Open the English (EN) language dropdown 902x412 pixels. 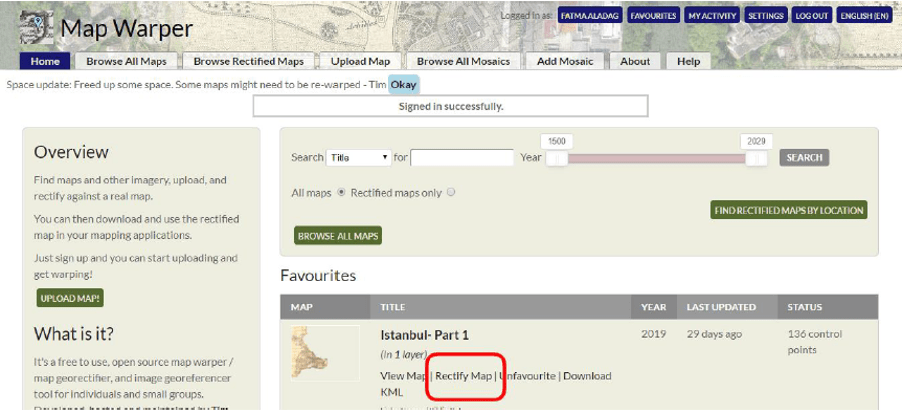coord(865,16)
